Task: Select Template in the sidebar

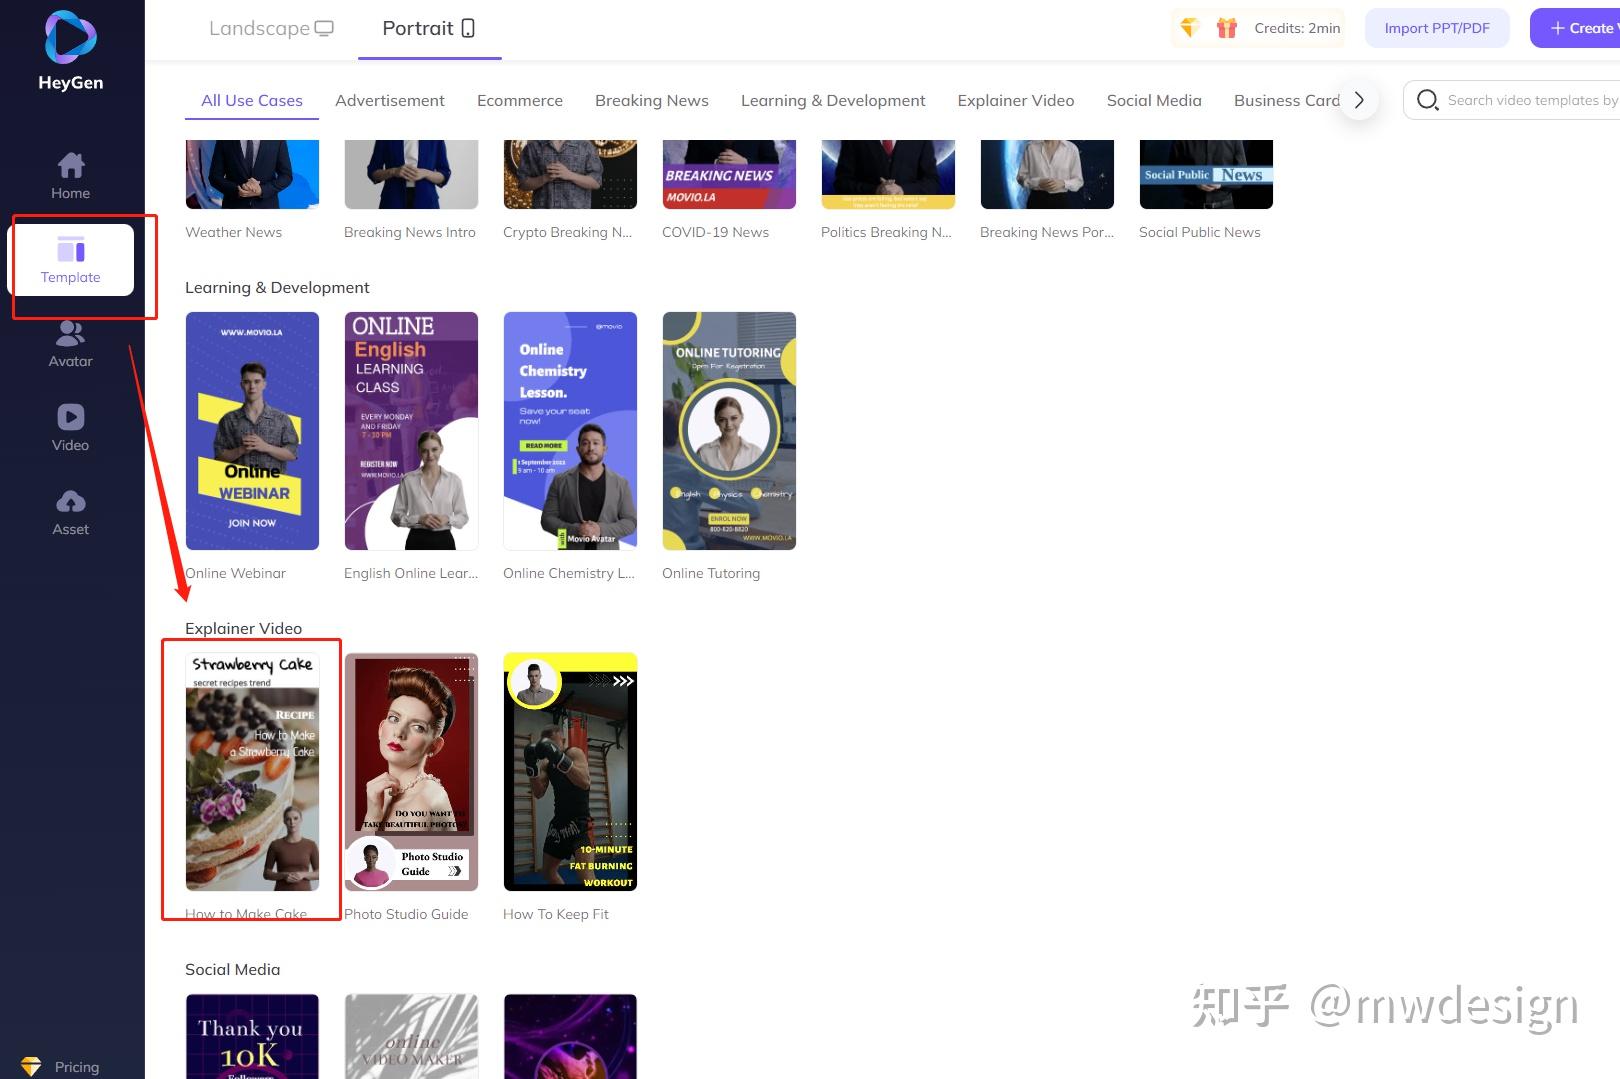Action: tap(70, 260)
